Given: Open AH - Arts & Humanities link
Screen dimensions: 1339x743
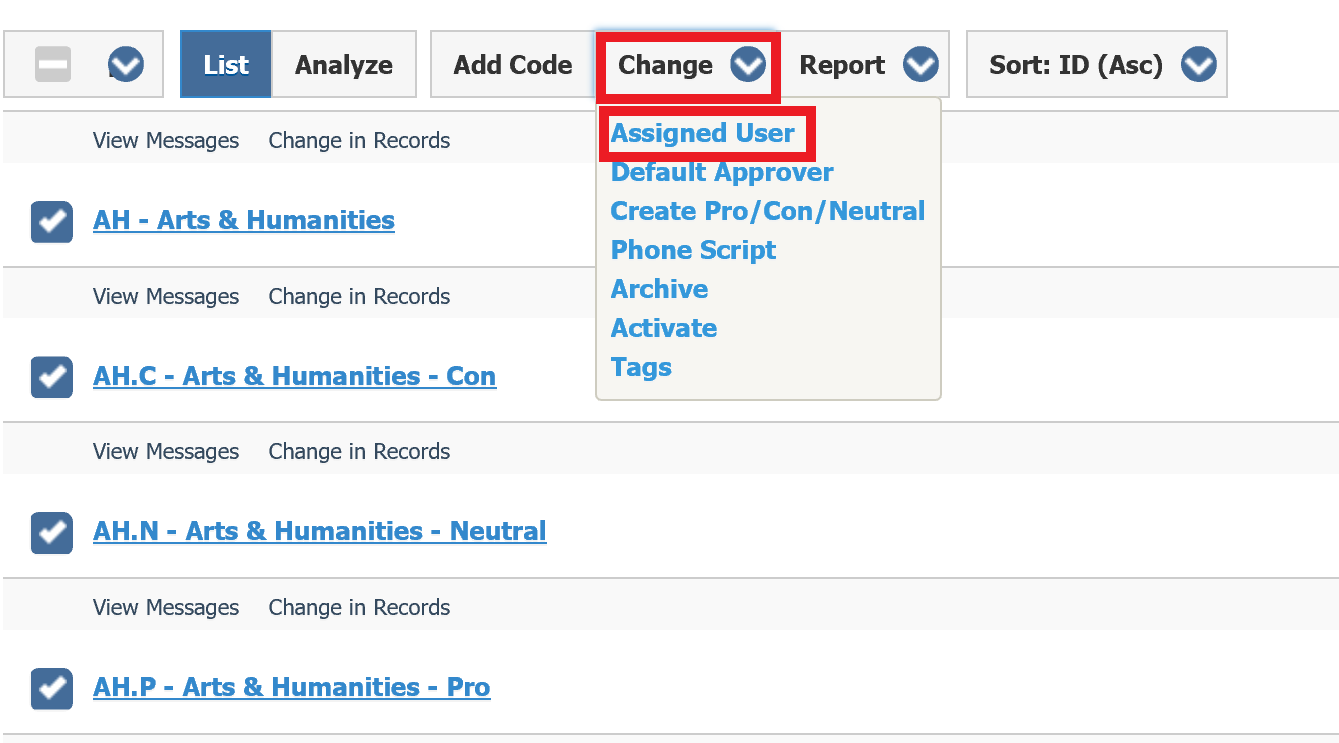Looking at the screenshot, I should [x=244, y=220].
